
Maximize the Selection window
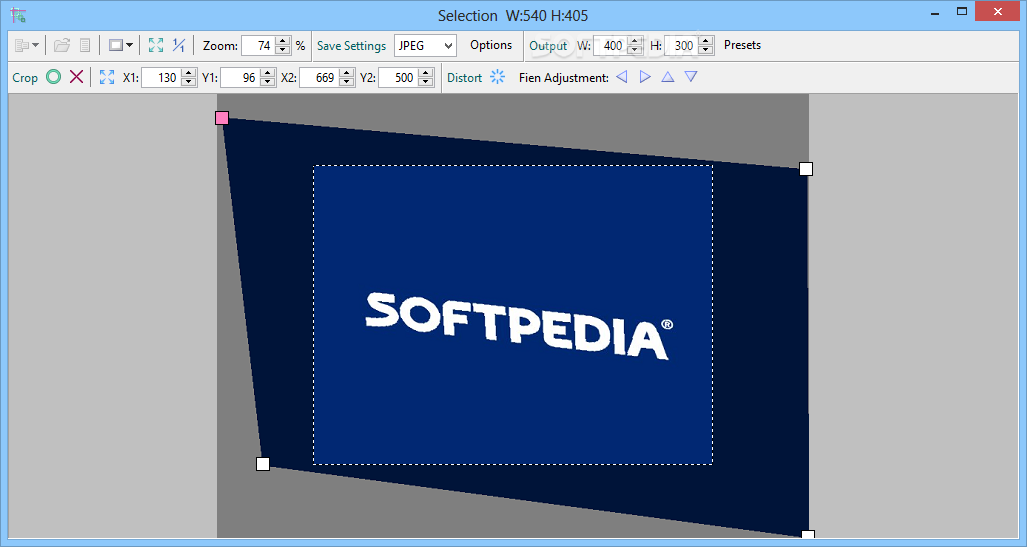coord(962,11)
